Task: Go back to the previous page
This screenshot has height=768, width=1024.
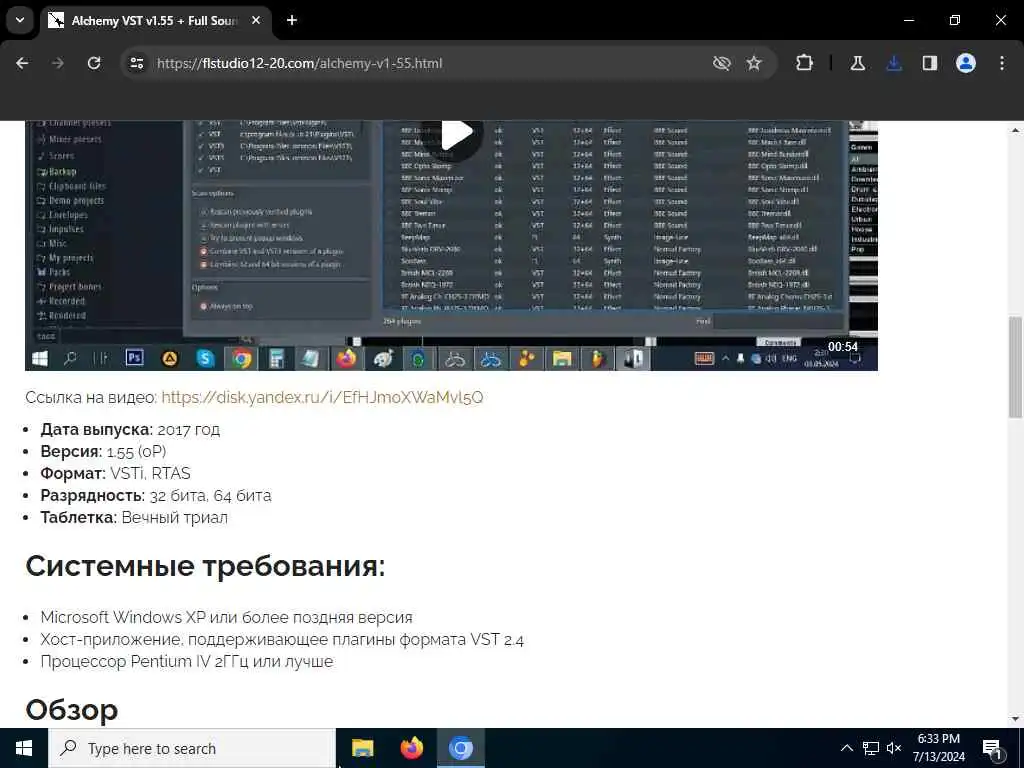Action: tap(22, 63)
